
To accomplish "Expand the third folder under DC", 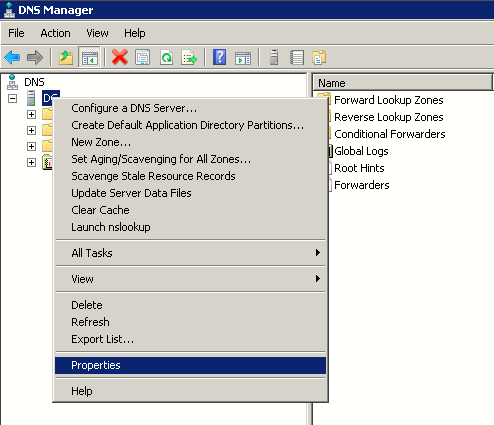I will tap(31, 146).
